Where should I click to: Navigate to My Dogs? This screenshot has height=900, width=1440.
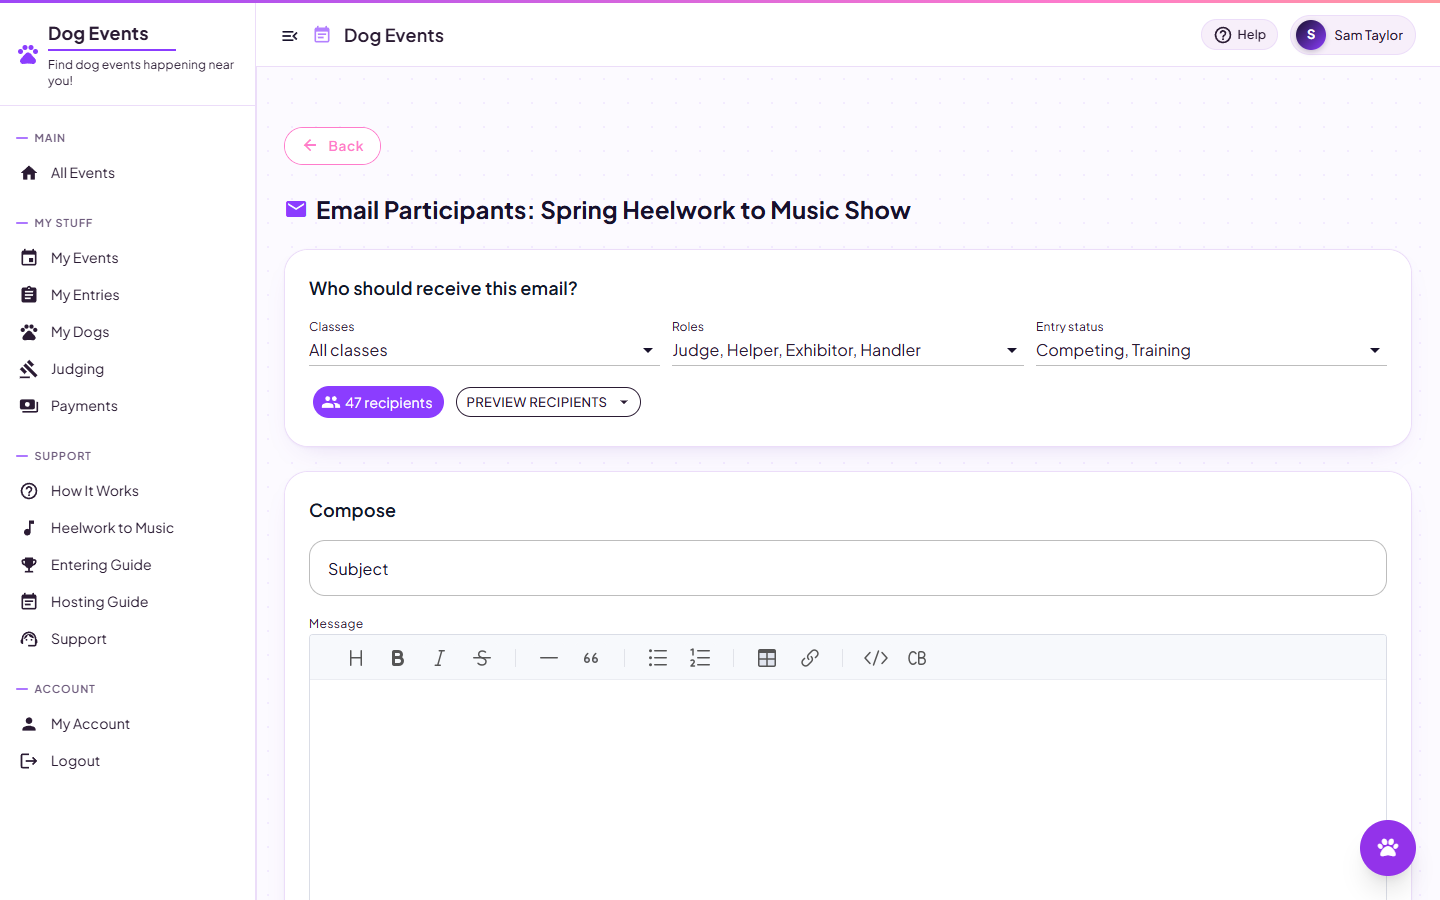tap(128, 332)
